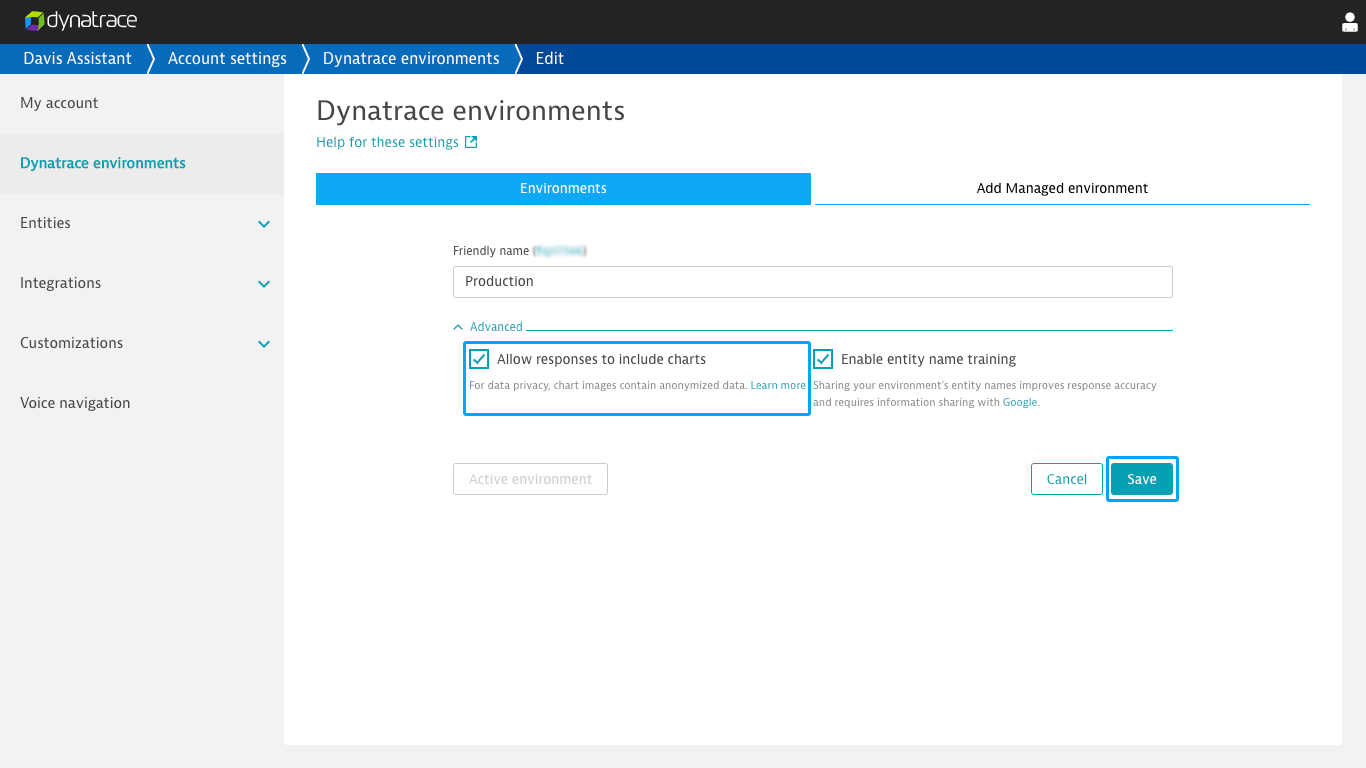The image size is (1366, 768).
Task: Click the Active environment button
Action: point(530,479)
